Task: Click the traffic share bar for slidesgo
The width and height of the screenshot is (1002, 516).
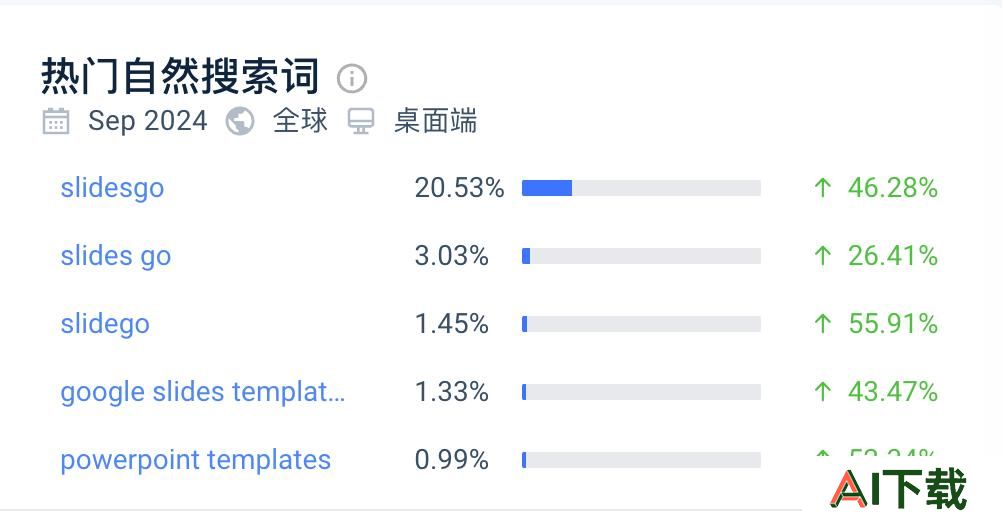Action: click(641, 188)
